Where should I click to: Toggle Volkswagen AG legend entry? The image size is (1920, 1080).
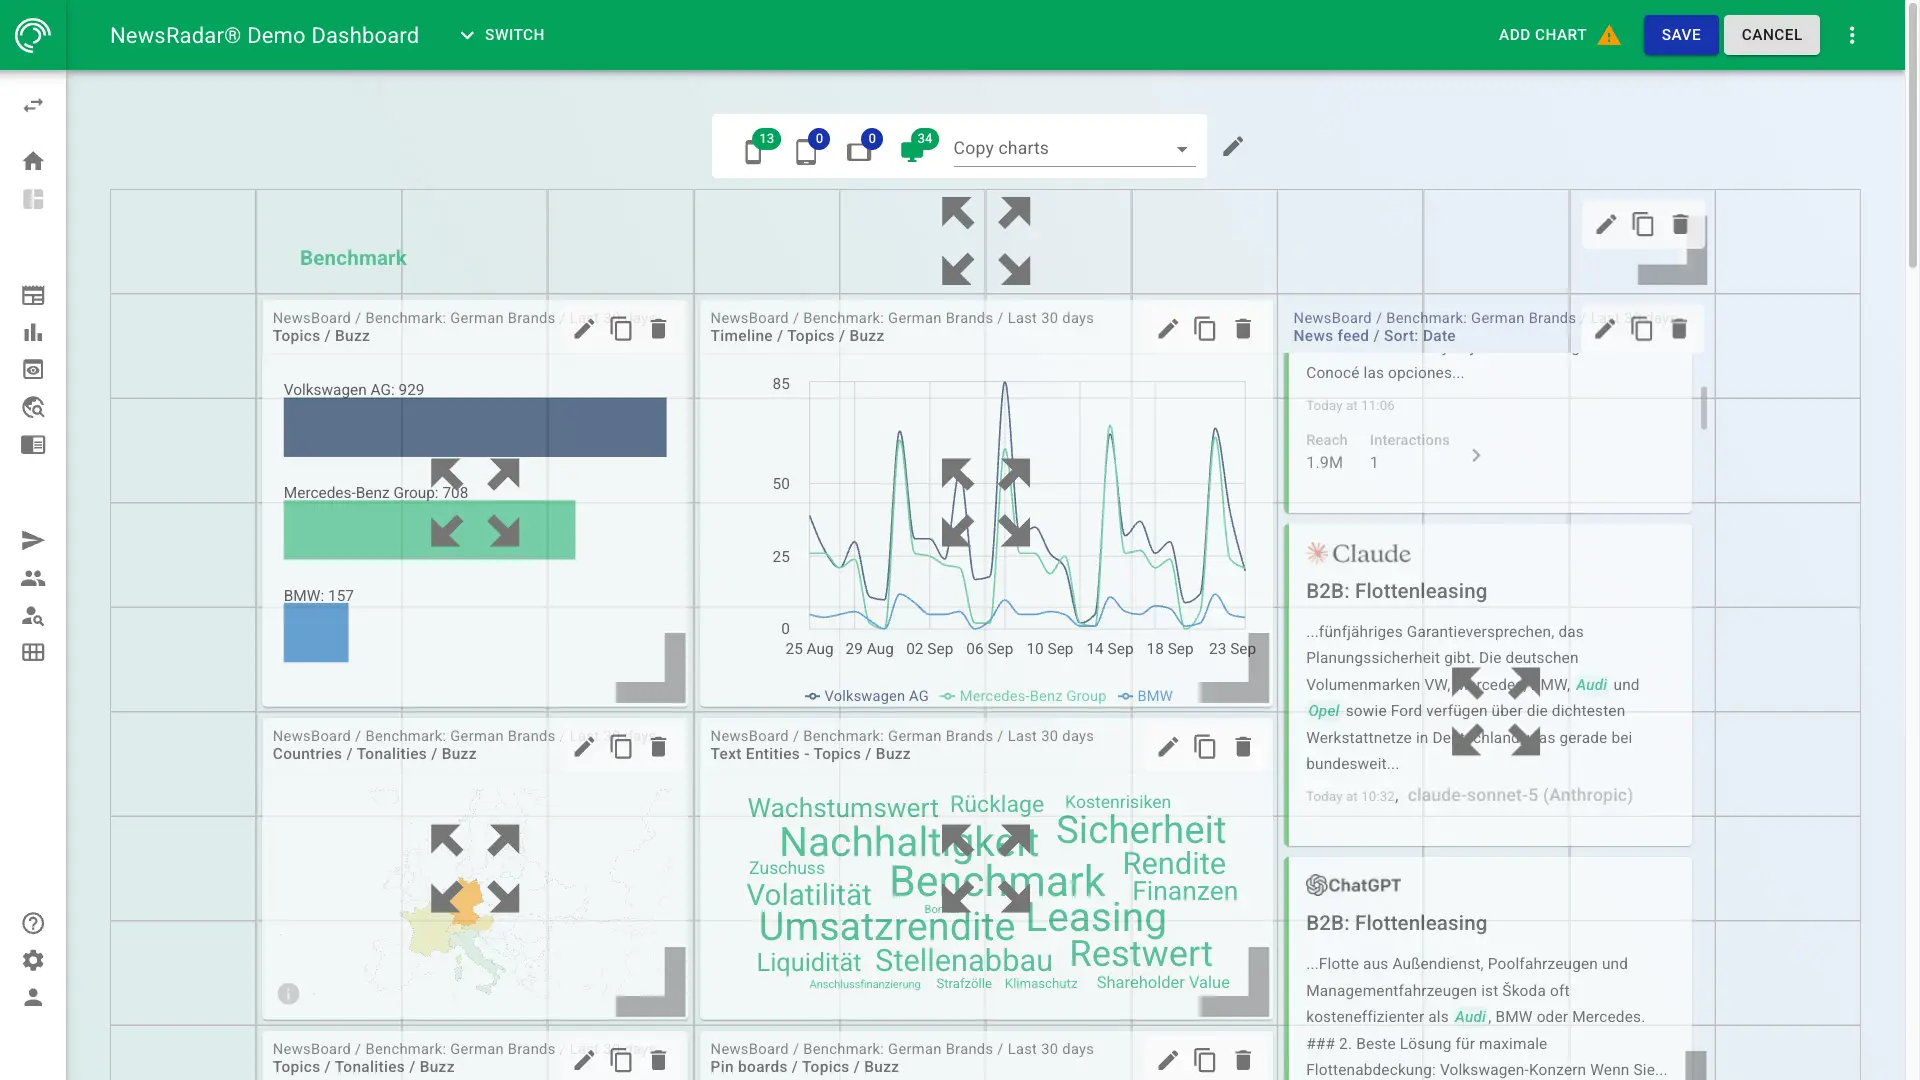tap(866, 696)
